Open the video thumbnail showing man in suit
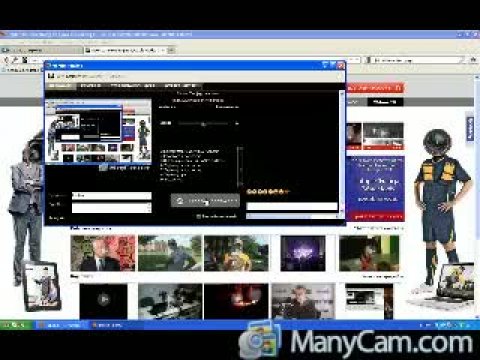 pos(103,253)
